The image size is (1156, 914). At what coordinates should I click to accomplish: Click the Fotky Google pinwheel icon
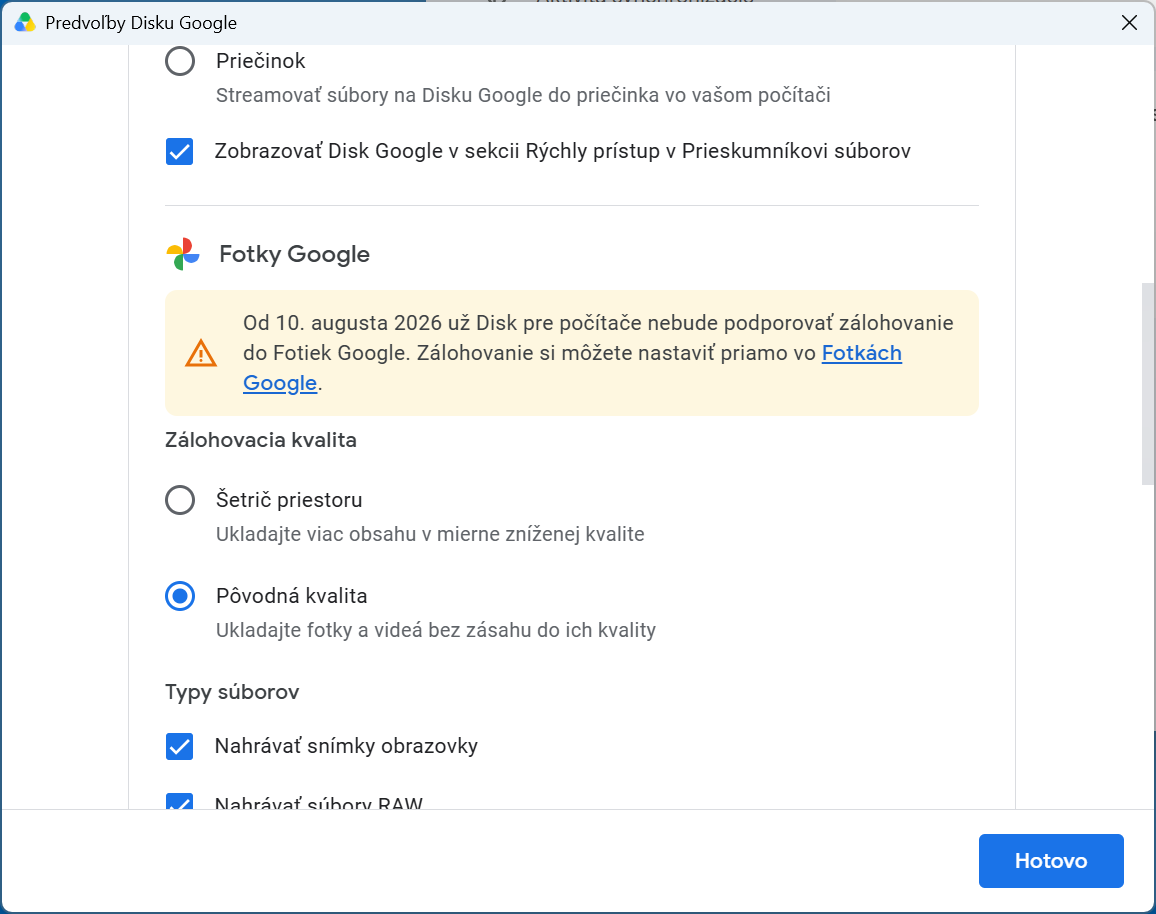pyautogui.click(x=183, y=254)
